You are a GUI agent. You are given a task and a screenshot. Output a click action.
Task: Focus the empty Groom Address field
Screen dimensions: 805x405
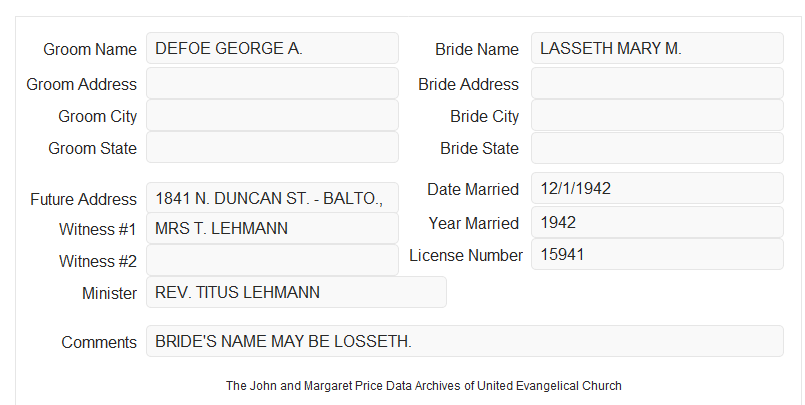point(272,83)
